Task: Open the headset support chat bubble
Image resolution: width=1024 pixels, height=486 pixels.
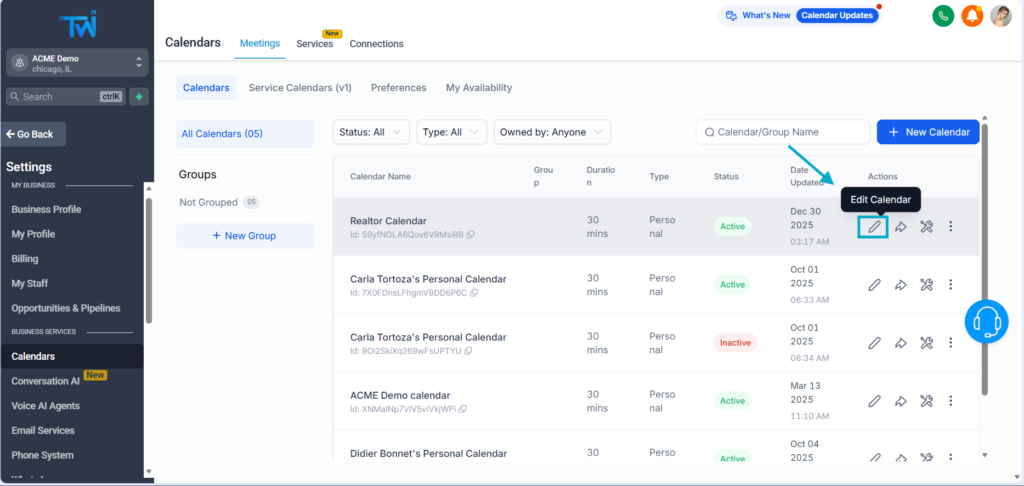Action: [986, 321]
